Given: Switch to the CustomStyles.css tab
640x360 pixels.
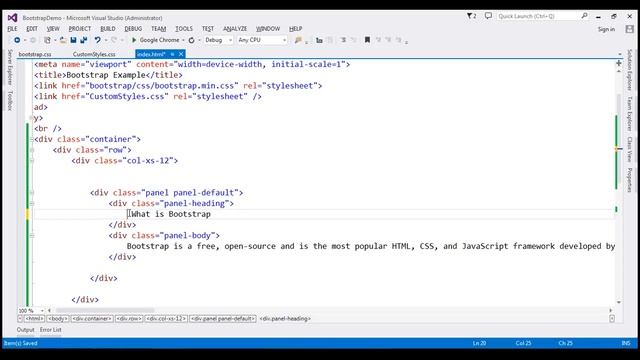Looking at the screenshot, I should (94, 54).
